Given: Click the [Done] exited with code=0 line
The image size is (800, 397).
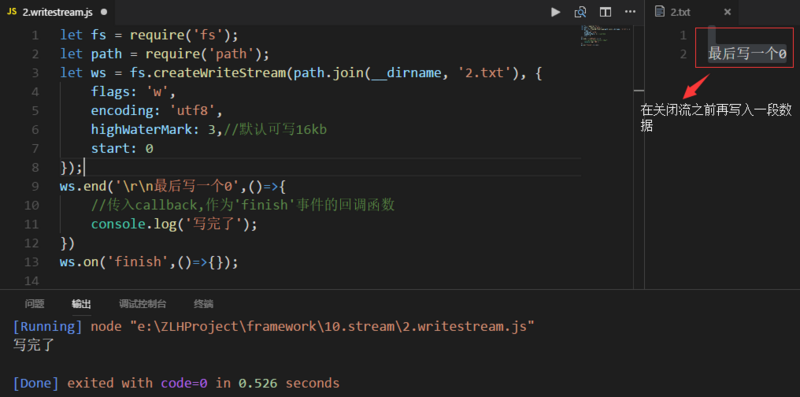Looking at the screenshot, I should 176,383.
